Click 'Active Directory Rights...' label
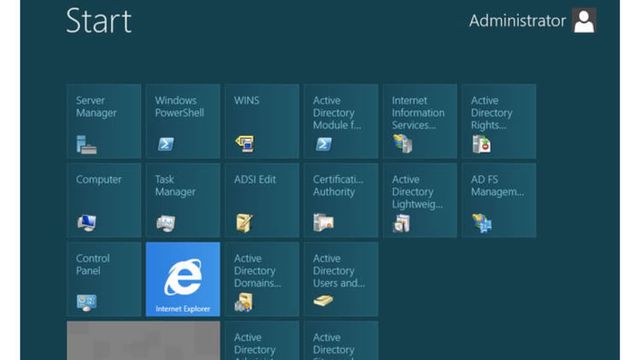 coord(491,113)
